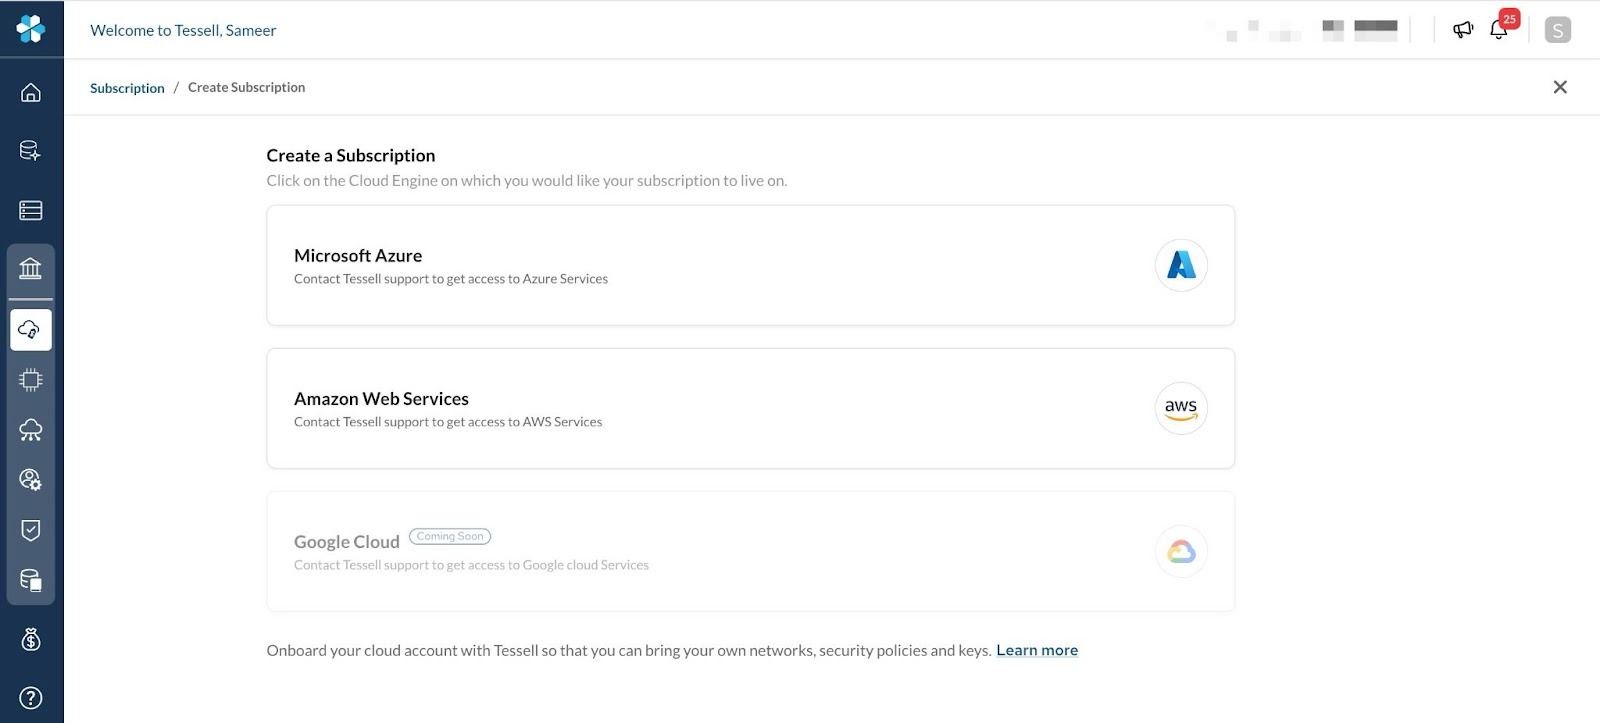Select the Amazon Web Services card

(750, 408)
